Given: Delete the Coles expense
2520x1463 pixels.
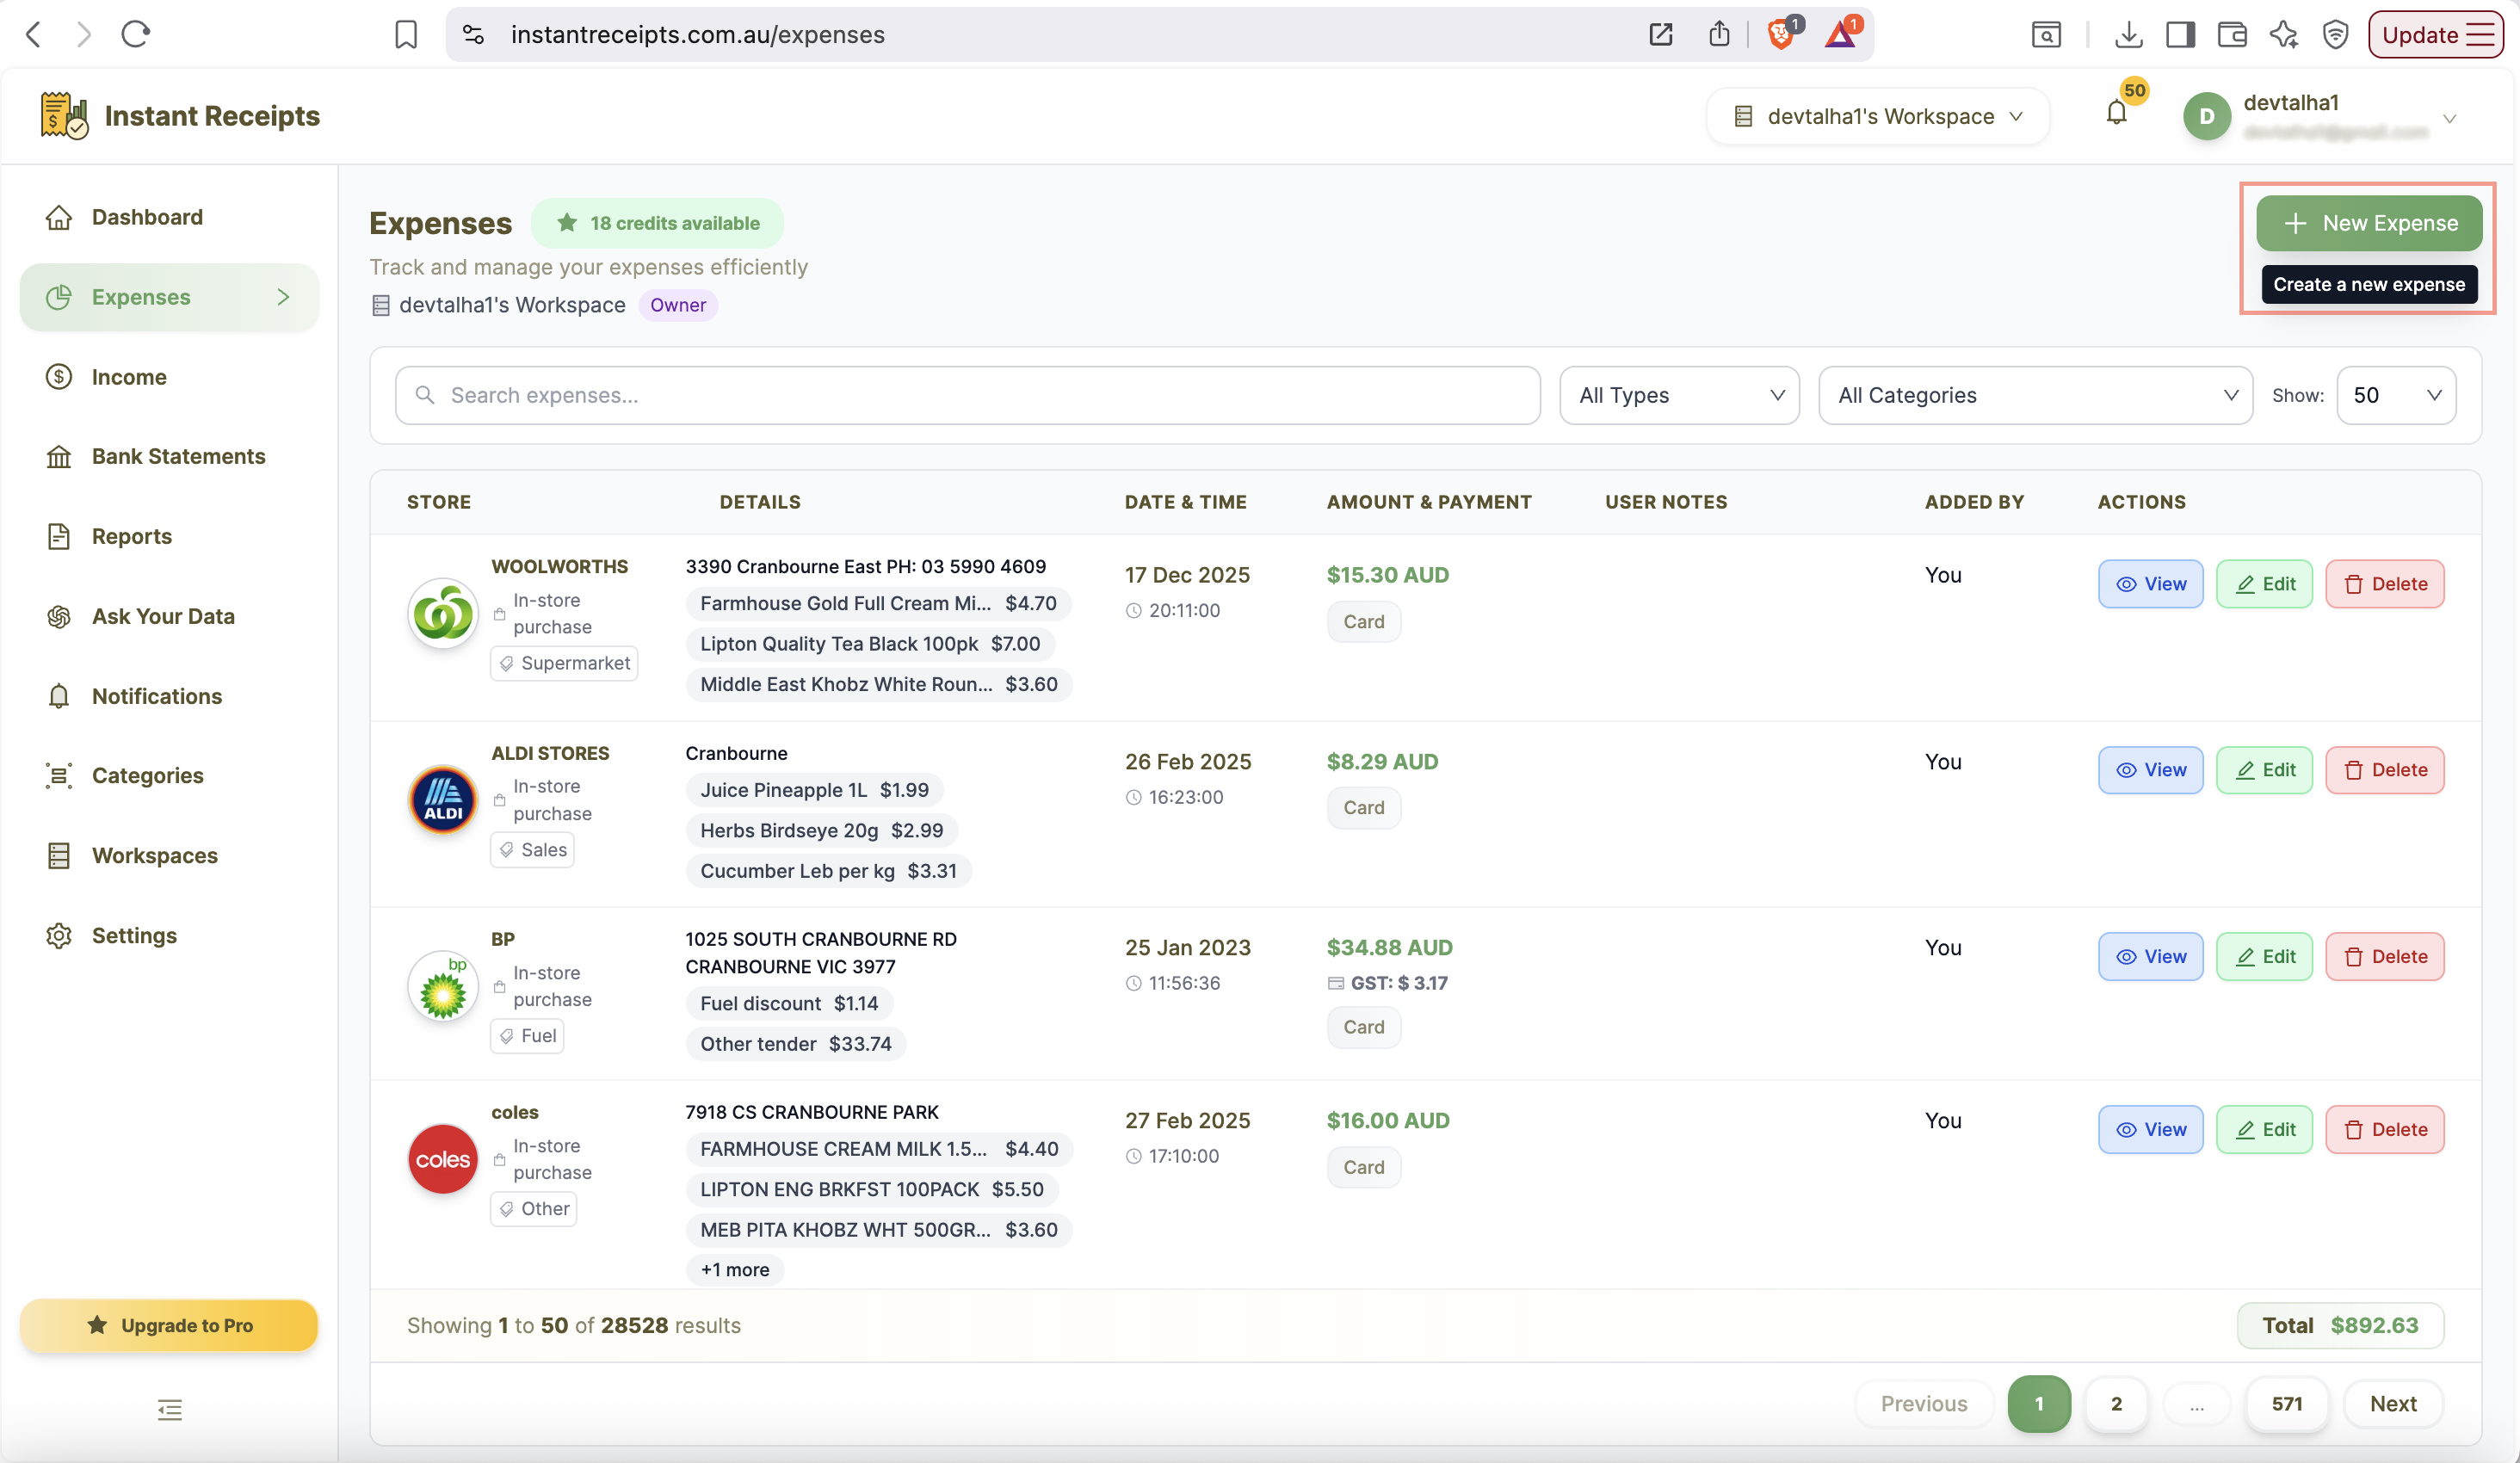Looking at the screenshot, I should 2384,1130.
